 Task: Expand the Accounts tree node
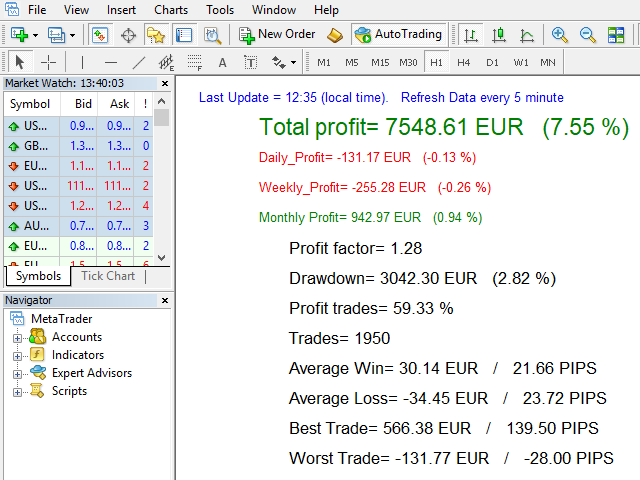tap(17, 338)
